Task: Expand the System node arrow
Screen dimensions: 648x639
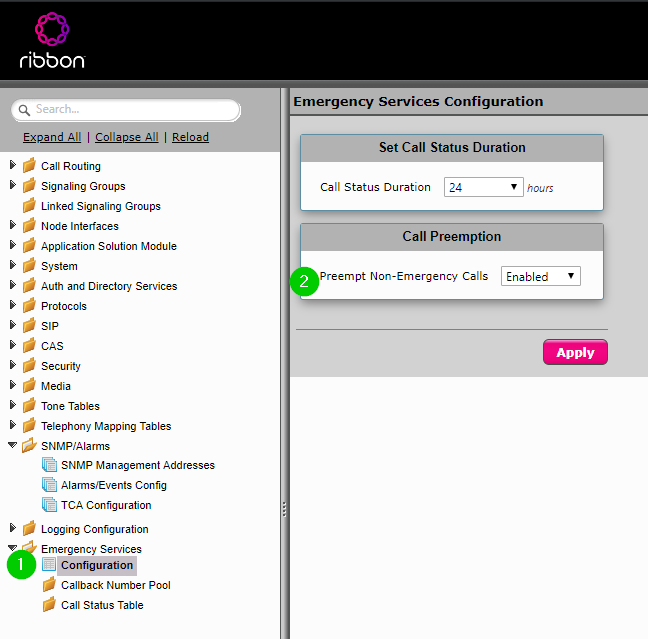Action: pyautogui.click(x=12, y=265)
